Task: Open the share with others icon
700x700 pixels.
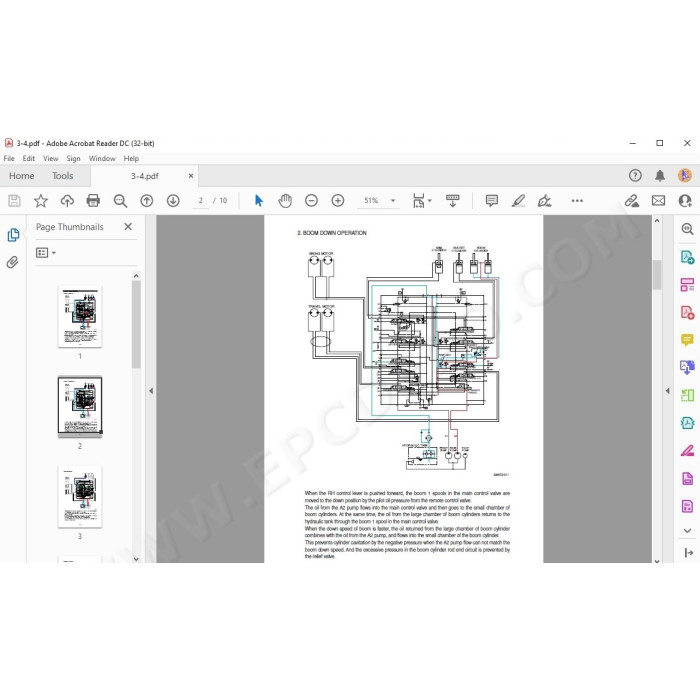Action: click(x=685, y=200)
